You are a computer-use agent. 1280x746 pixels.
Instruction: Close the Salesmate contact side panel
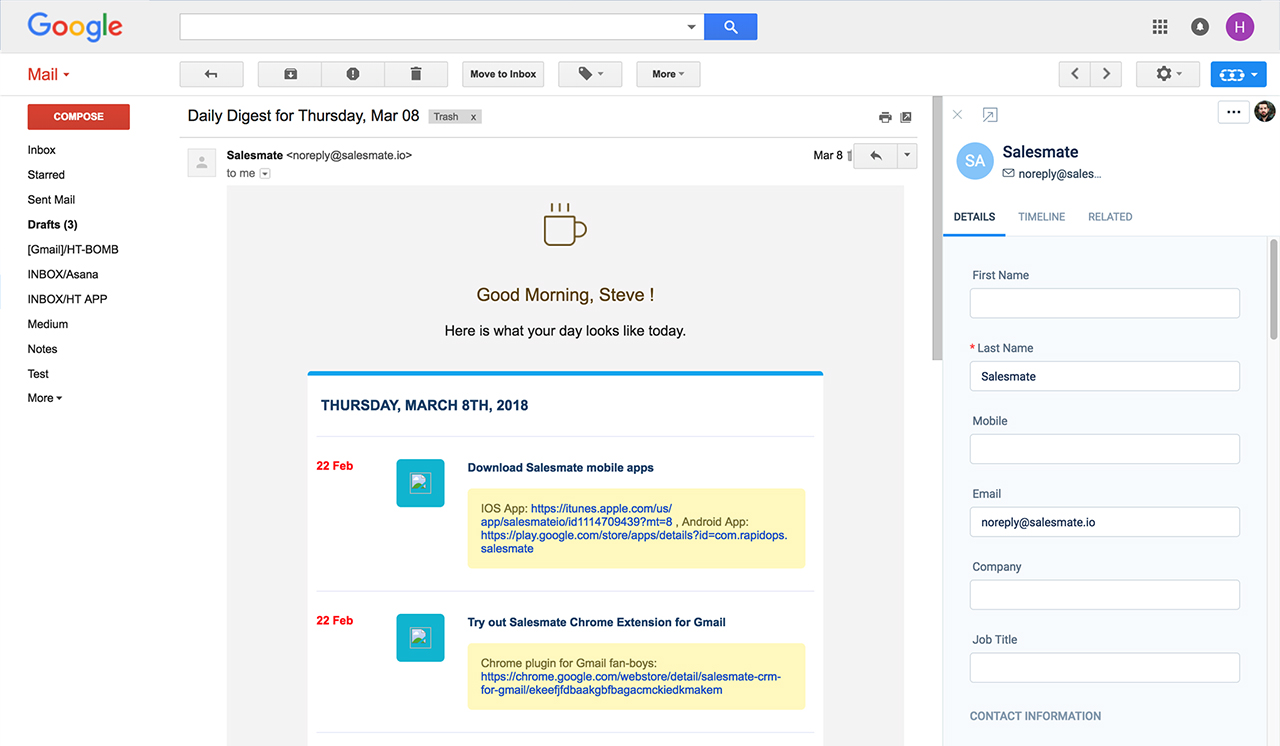(x=957, y=115)
